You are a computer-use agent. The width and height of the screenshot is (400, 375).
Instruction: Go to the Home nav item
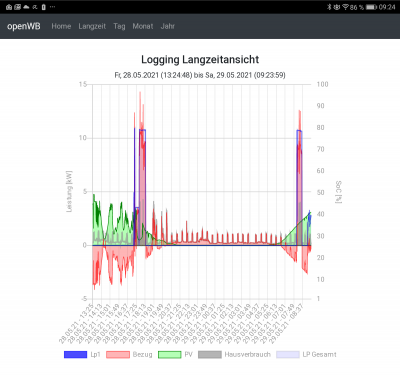coord(61,26)
